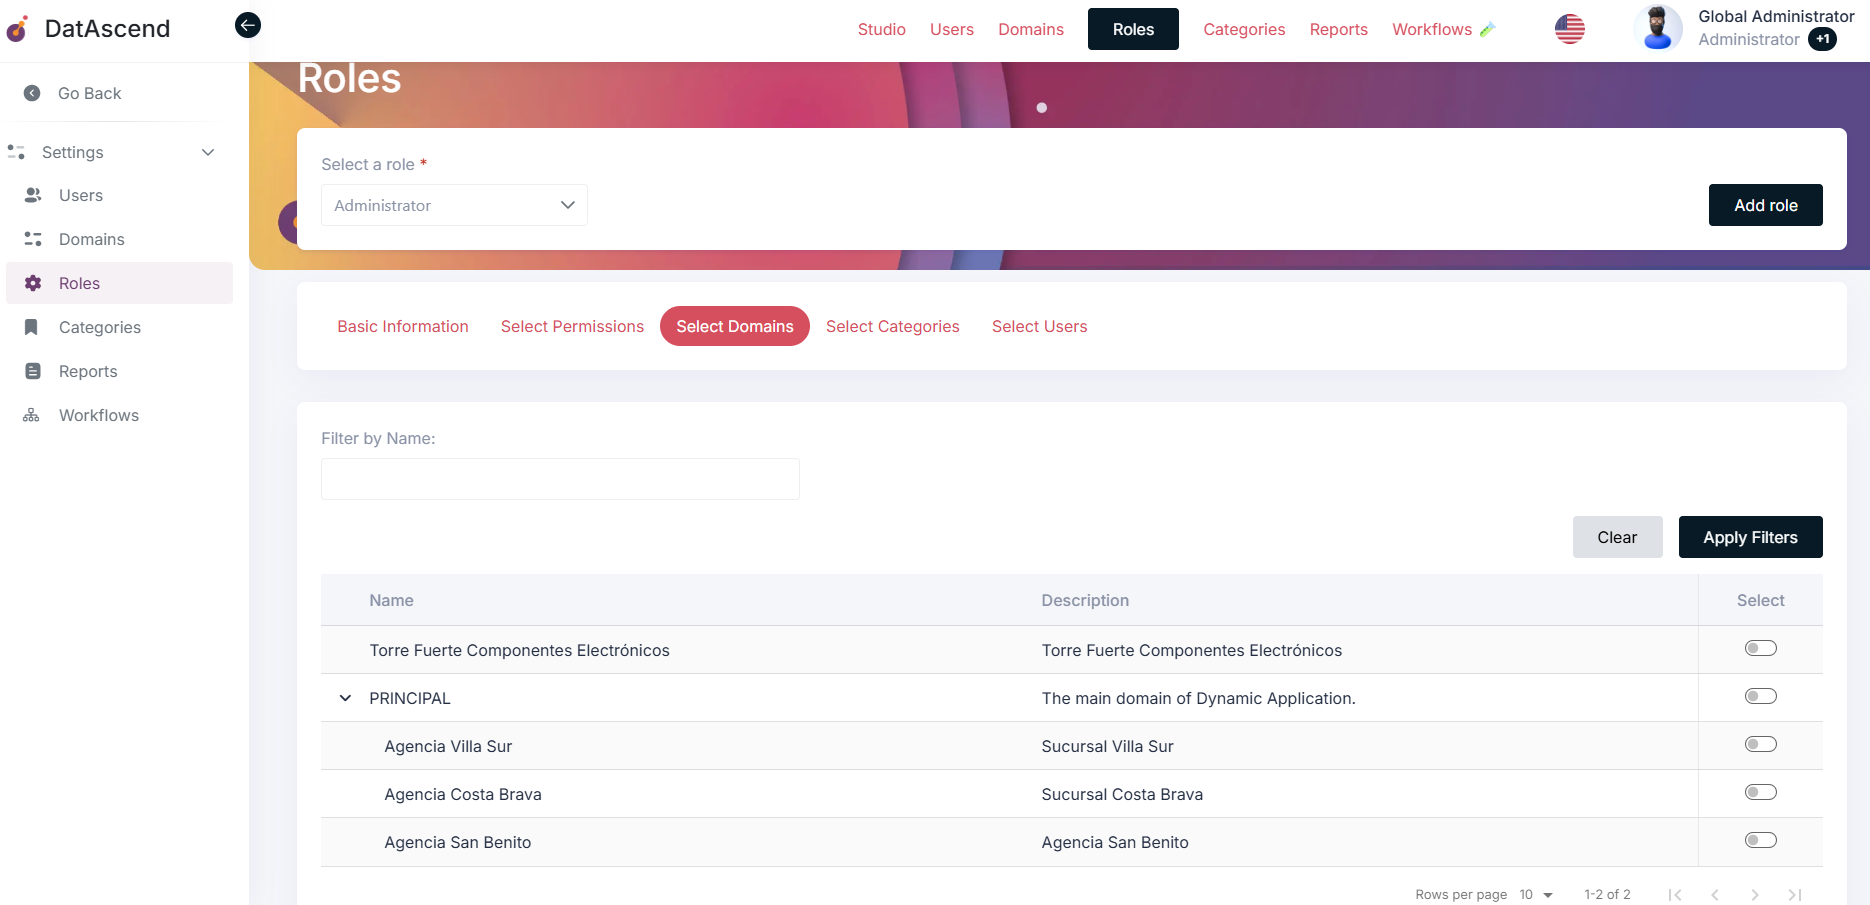Click the Roles gear icon in sidebar
Viewport: 1870px width, 905px height.
33,283
